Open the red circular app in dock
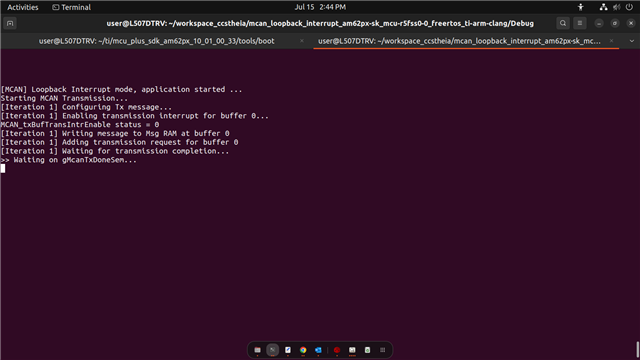This screenshot has height=360, width=640. pos(337,350)
